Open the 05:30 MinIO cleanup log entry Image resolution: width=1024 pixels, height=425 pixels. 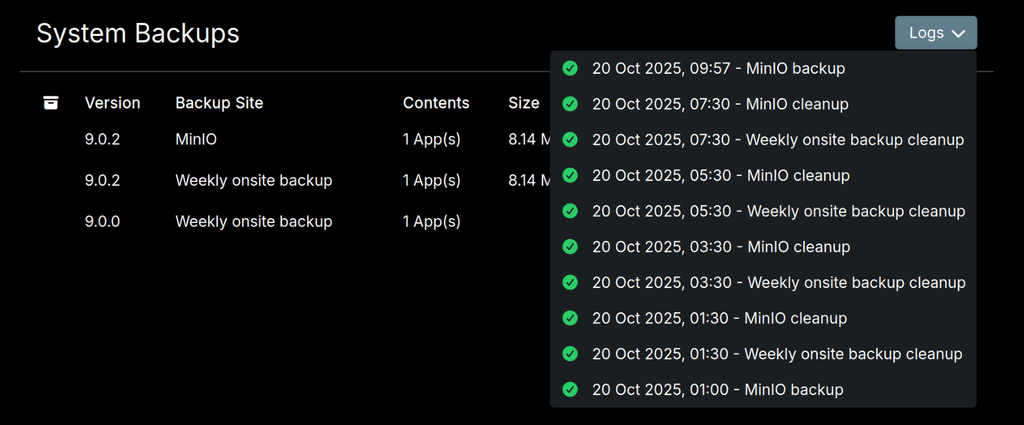click(x=720, y=176)
